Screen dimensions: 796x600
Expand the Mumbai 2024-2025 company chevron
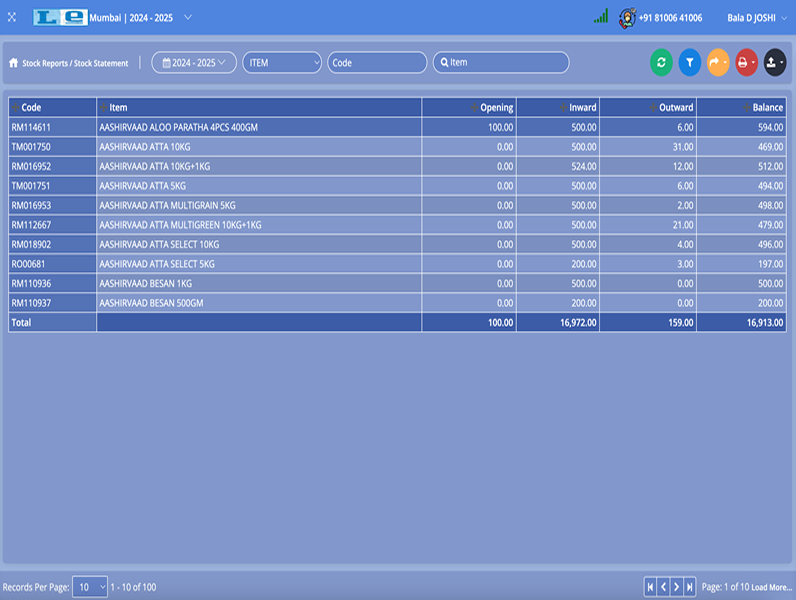click(x=188, y=17)
